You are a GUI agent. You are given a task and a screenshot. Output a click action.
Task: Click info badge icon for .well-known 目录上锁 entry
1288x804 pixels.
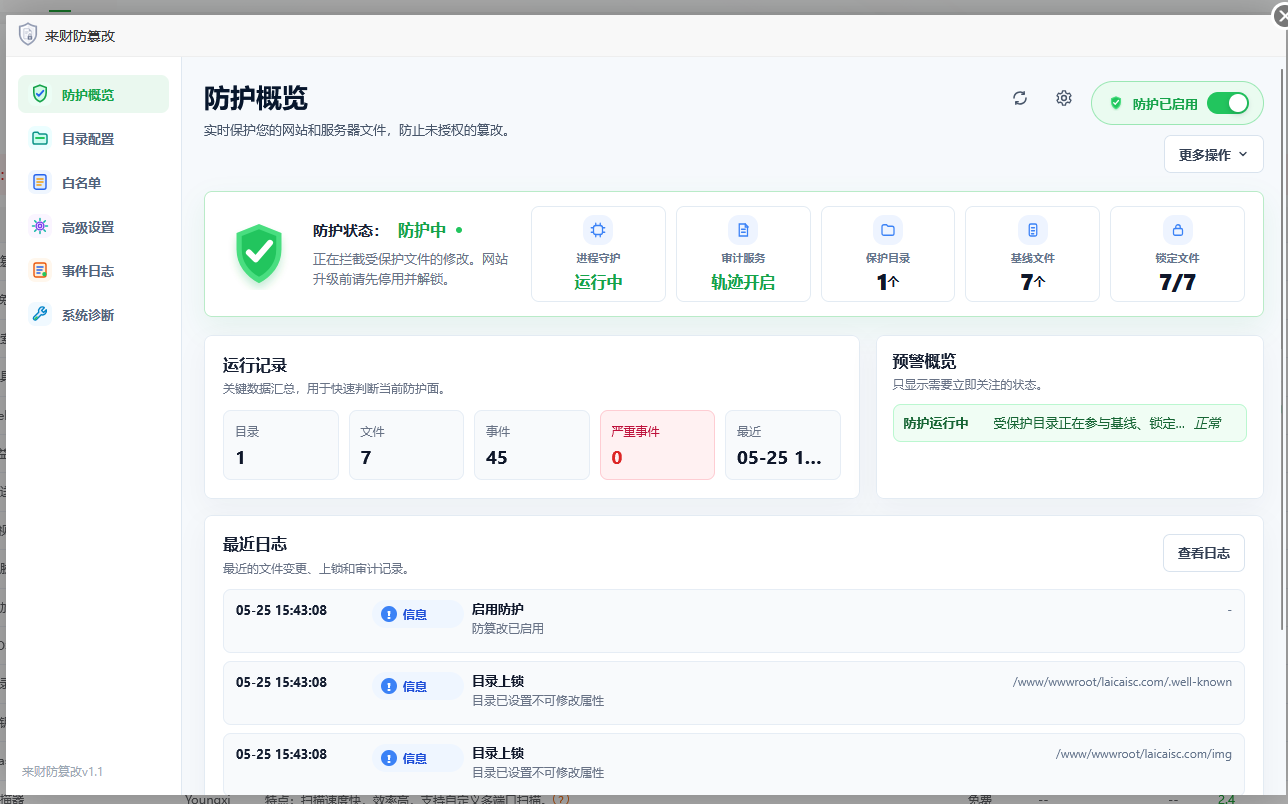pyautogui.click(x=389, y=686)
